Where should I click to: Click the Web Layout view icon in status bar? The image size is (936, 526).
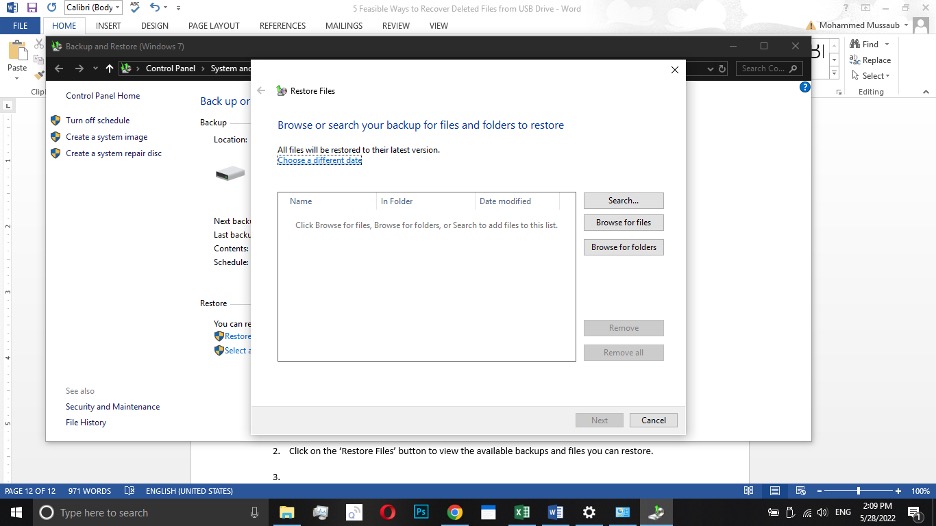click(x=800, y=491)
